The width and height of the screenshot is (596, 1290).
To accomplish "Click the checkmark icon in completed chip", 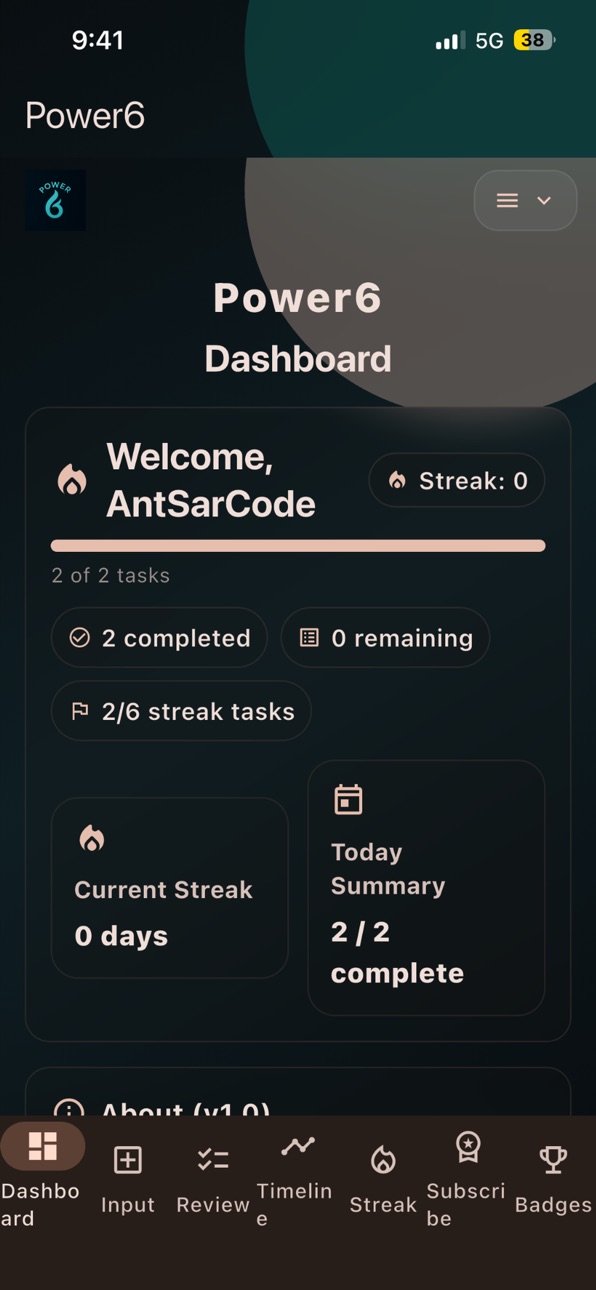I will point(80,638).
